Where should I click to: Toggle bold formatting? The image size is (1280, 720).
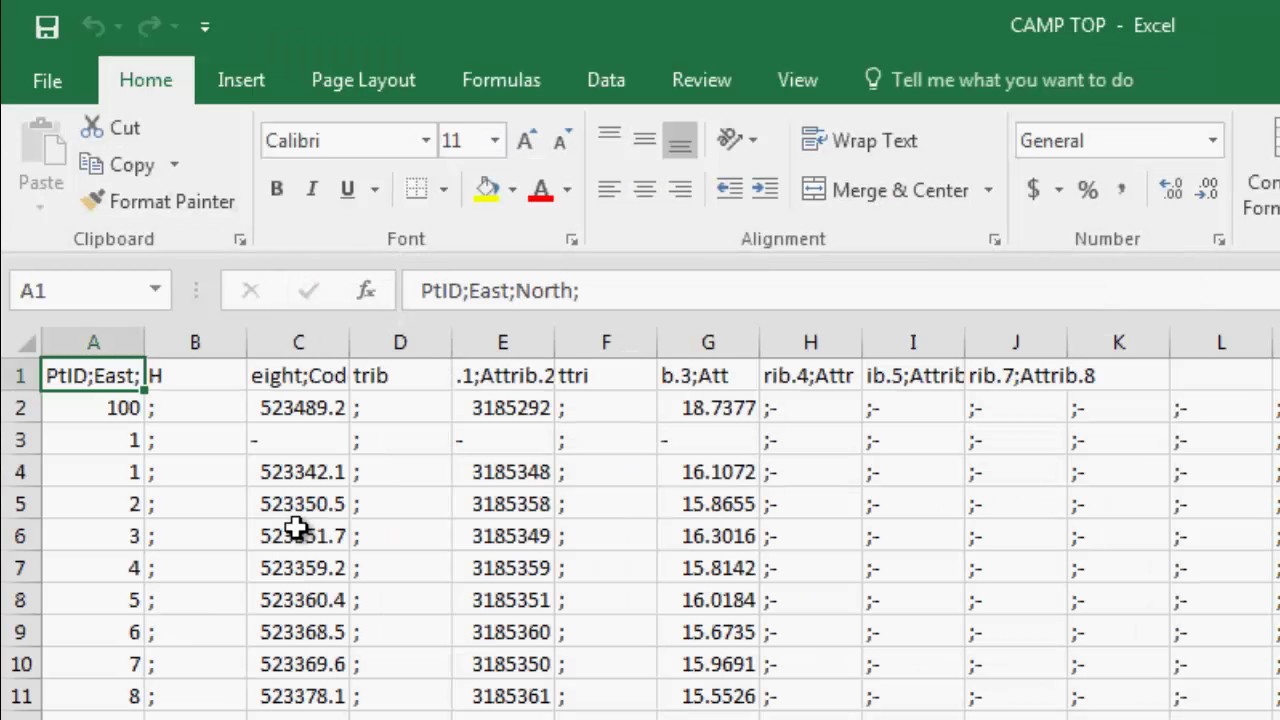tap(276, 189)
